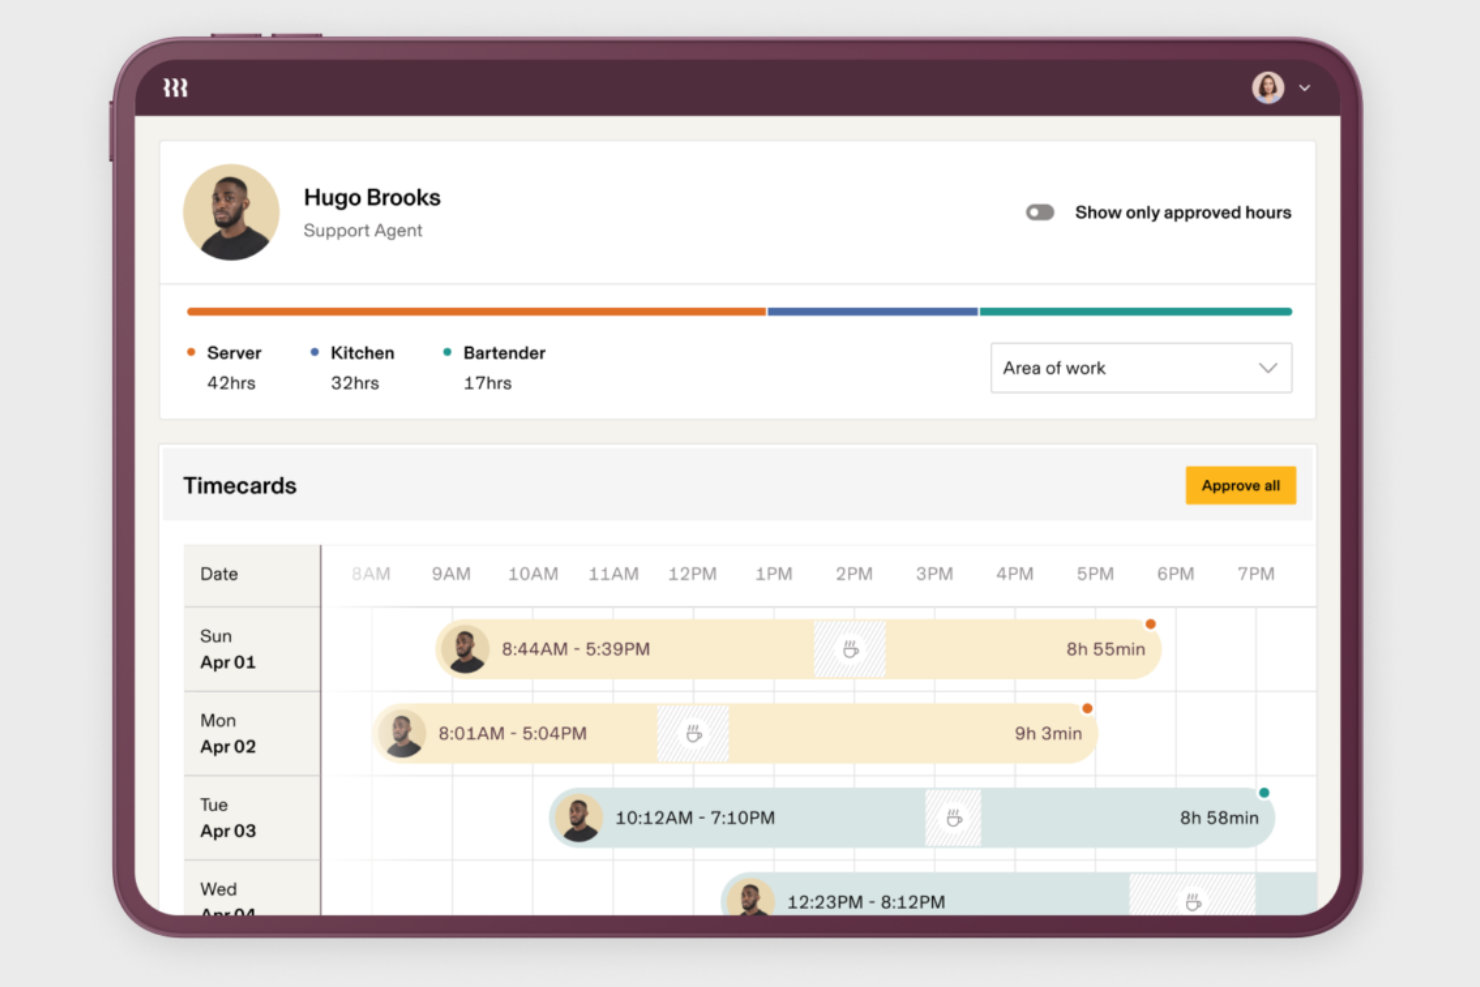Screen dimensions: 1480x987
Task: Click the break icon on Tuesday's shift
Action: (x=953, y=817)
